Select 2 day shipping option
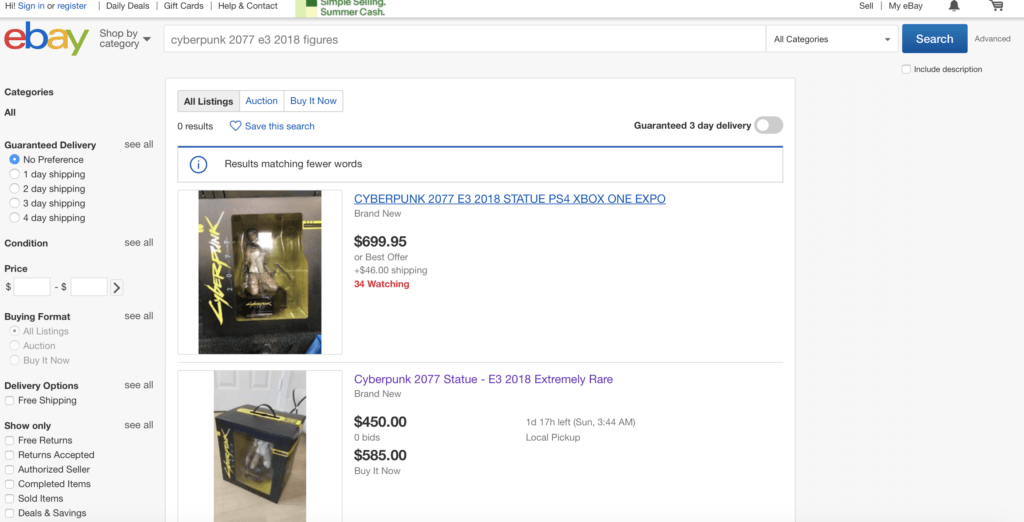The image size is (1024, 522). pos(14,189)
